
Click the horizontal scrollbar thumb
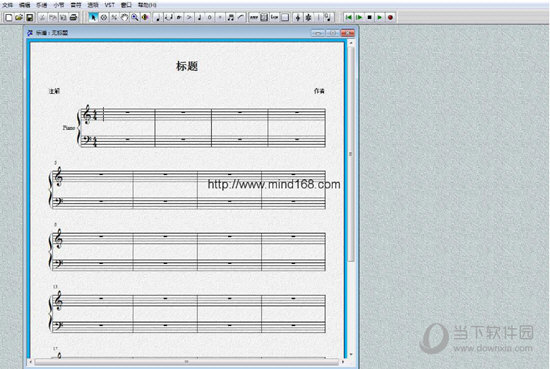(187, 361)
